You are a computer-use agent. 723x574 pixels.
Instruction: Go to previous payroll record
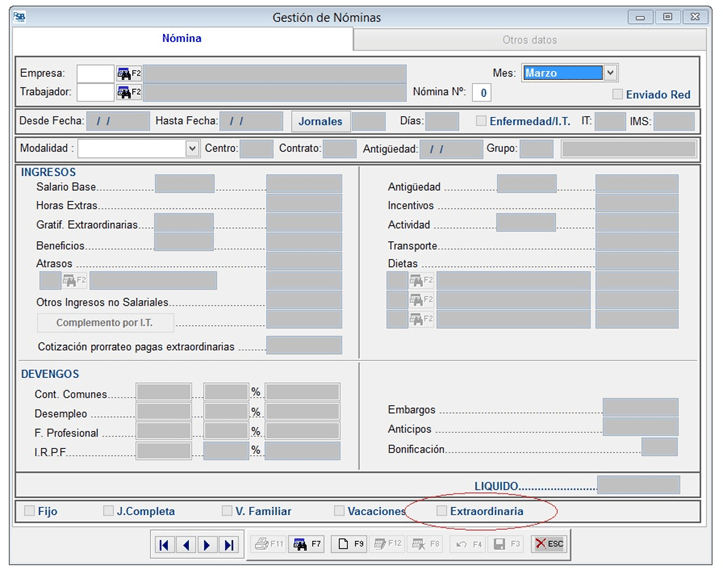click(186, 545)
